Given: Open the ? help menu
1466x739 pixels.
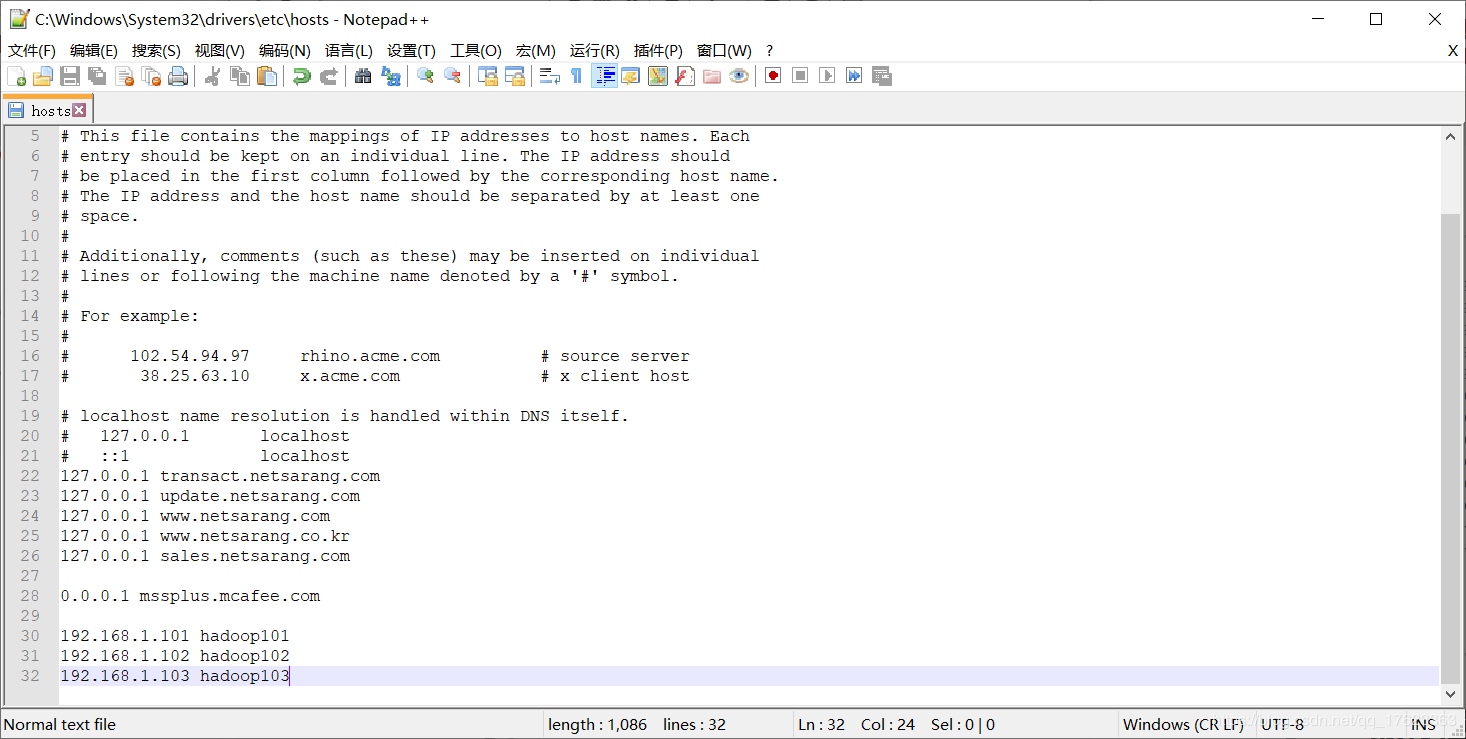Looking at the screenshot, I should point(769,51).
